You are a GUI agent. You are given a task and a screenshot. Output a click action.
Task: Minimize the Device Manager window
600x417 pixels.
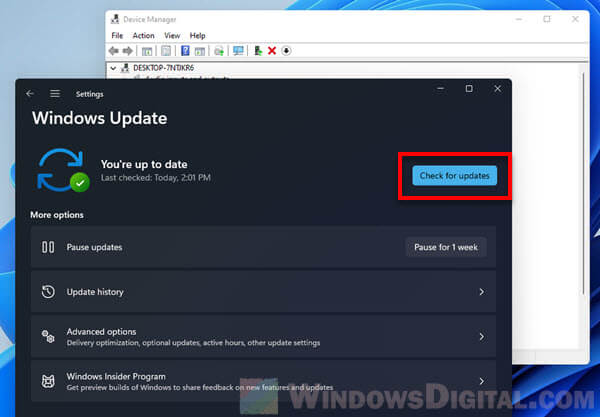click(x=519, y=19)
